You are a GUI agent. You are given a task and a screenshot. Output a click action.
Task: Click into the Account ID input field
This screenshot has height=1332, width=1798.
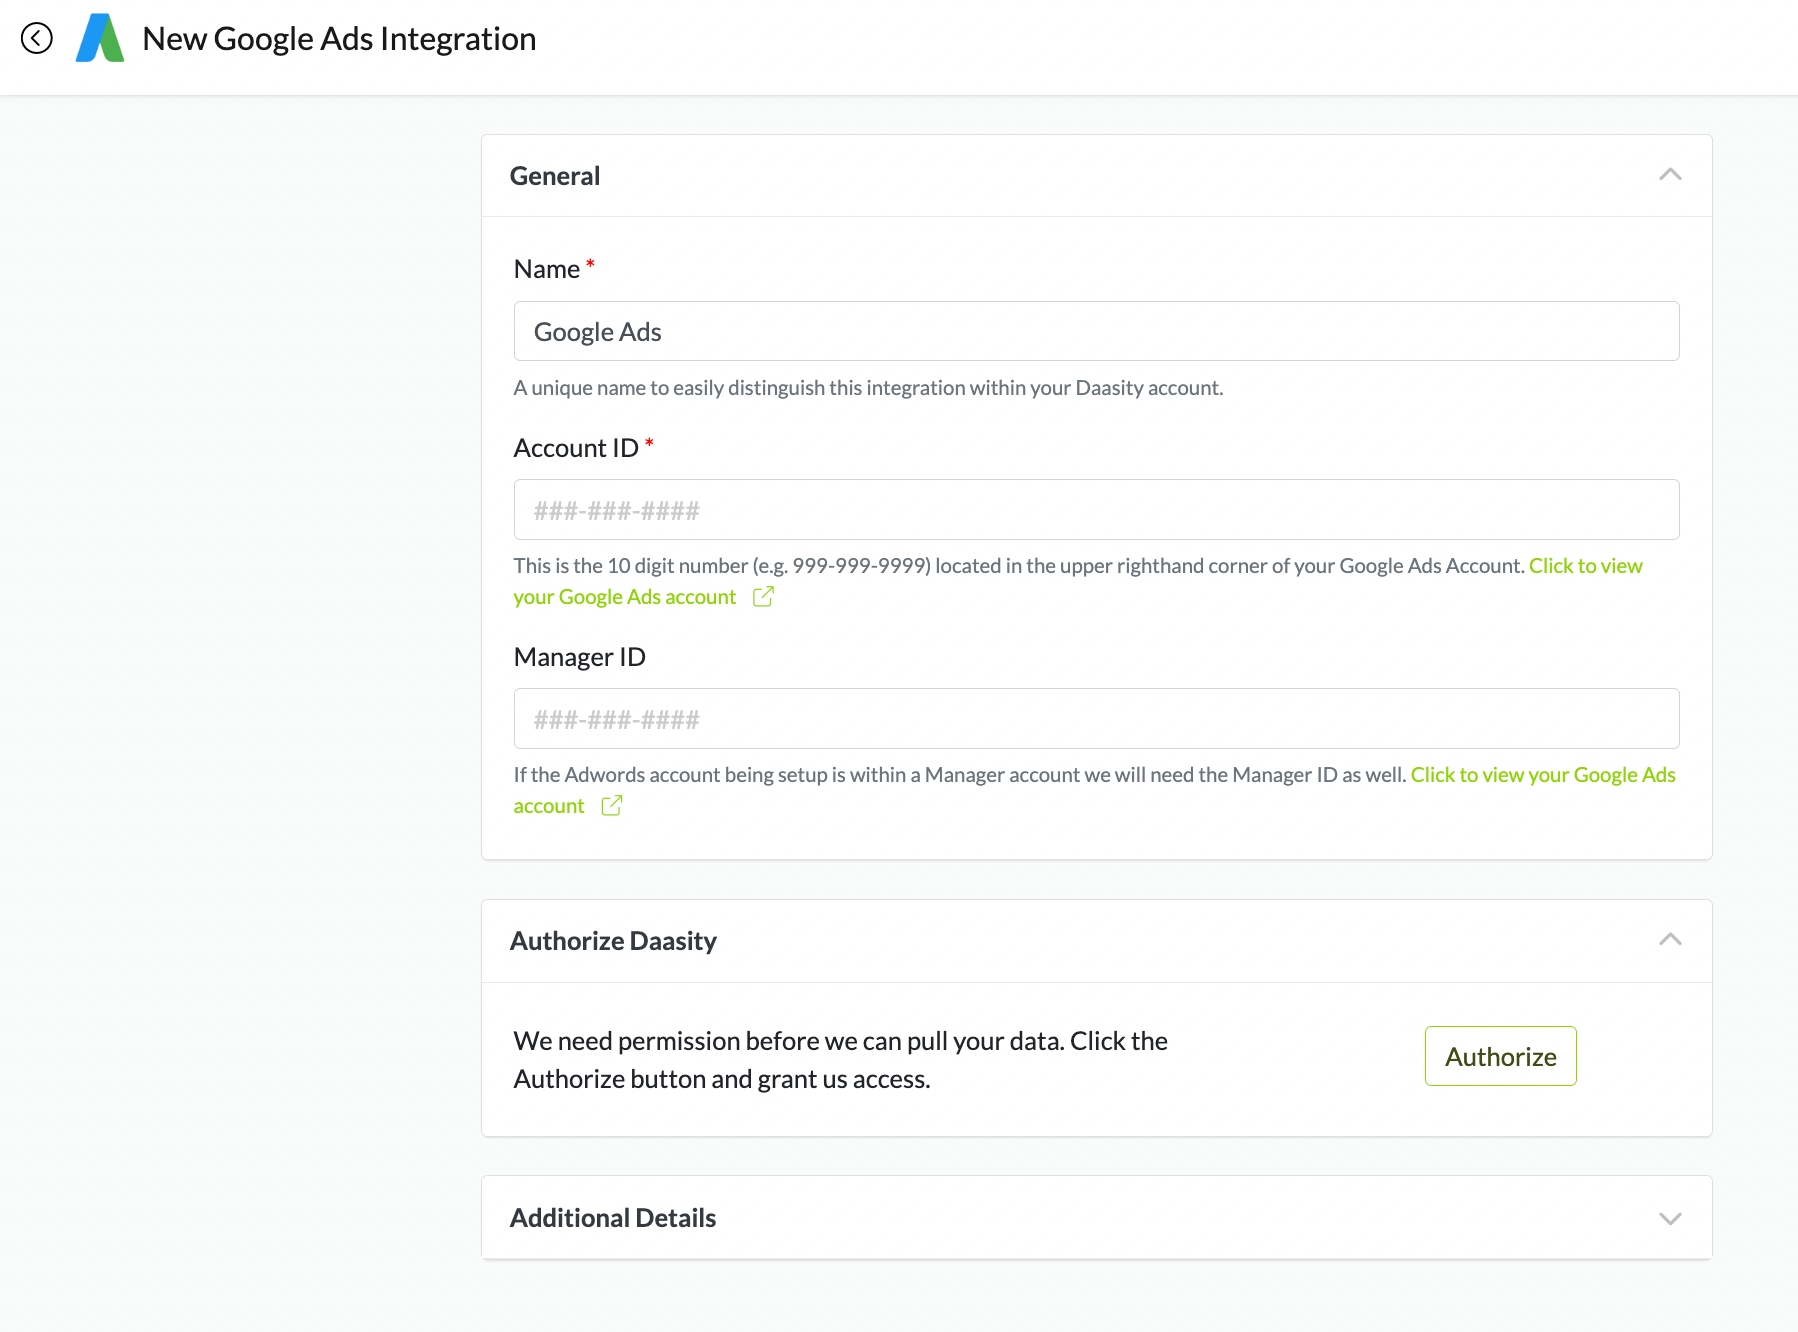[1096, 510]
